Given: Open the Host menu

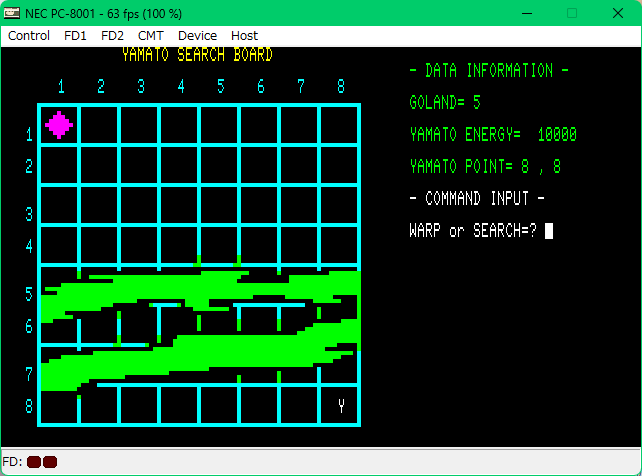Looking at the screenshot, I should pos(244,36).
